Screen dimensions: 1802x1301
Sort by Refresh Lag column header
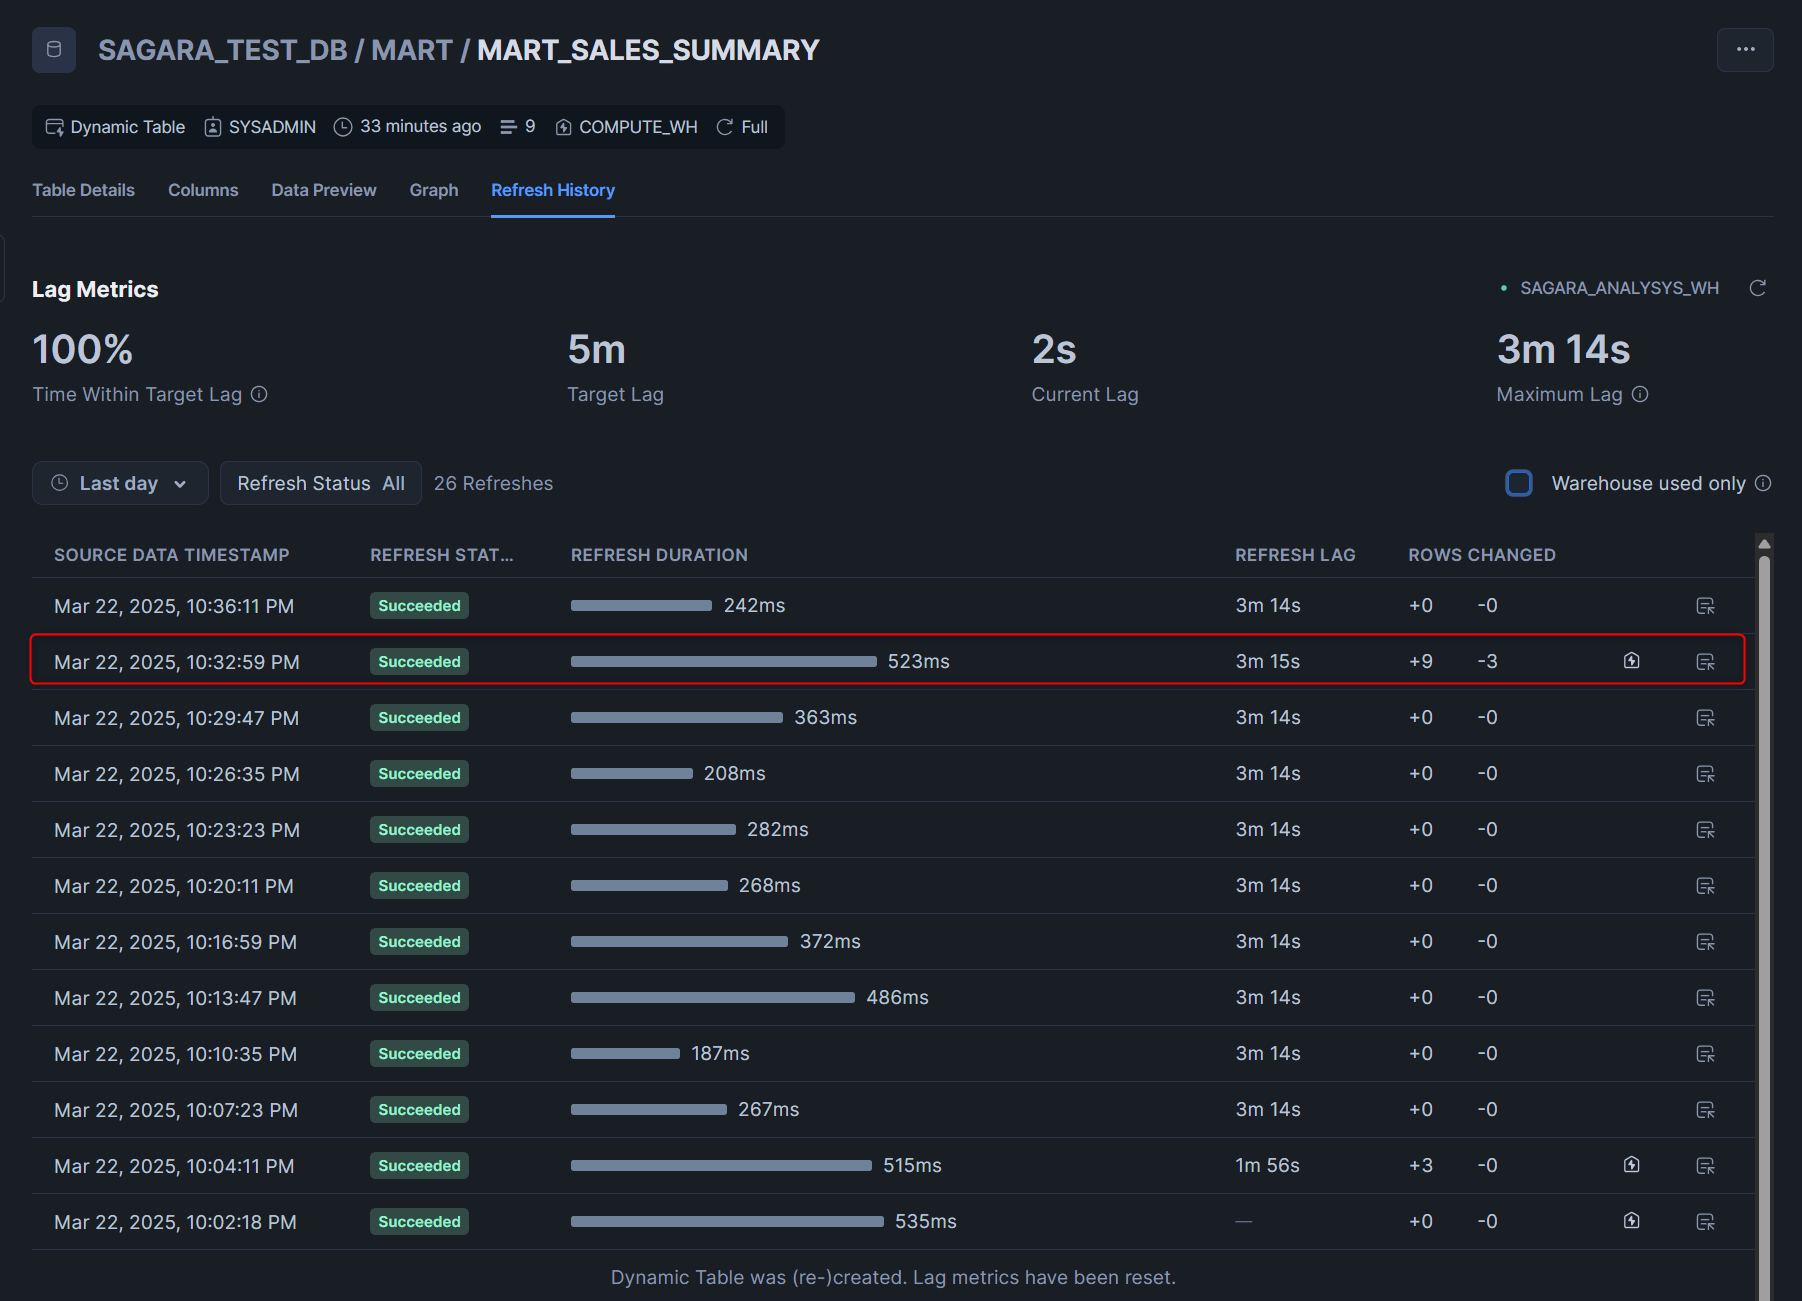[1295, 555]
